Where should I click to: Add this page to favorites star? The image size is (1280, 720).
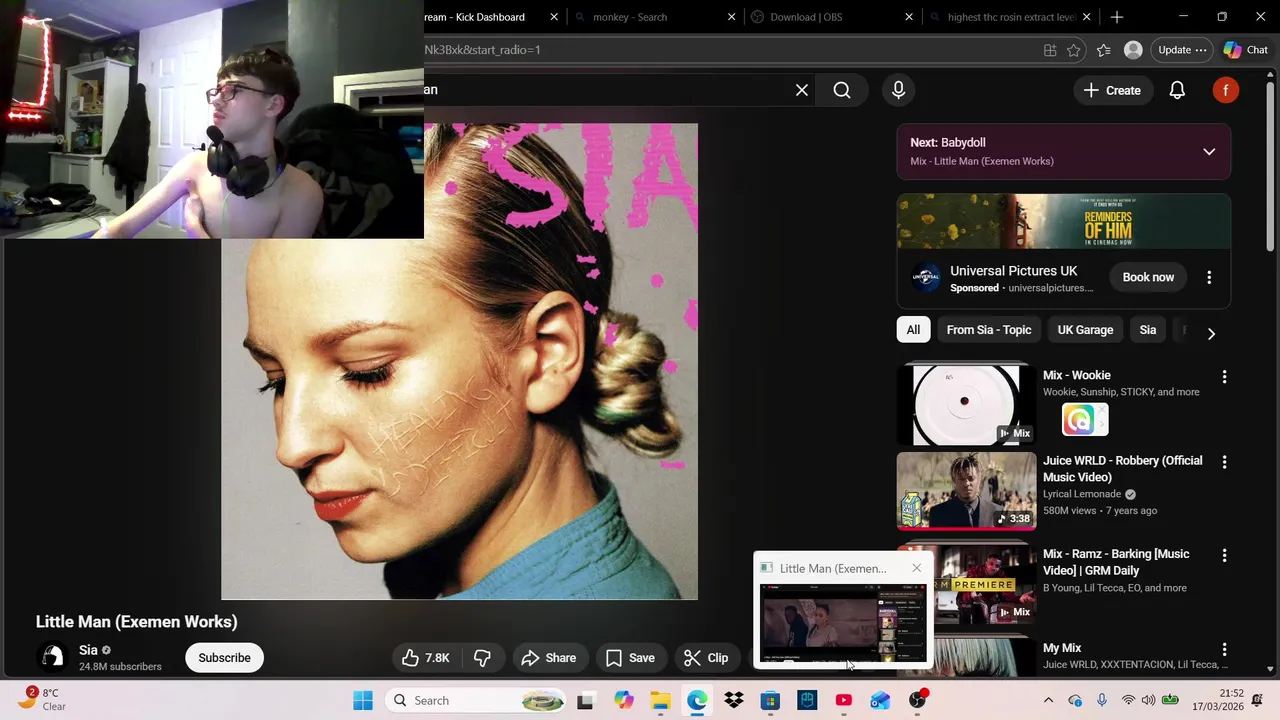[x=1074, y=50]
